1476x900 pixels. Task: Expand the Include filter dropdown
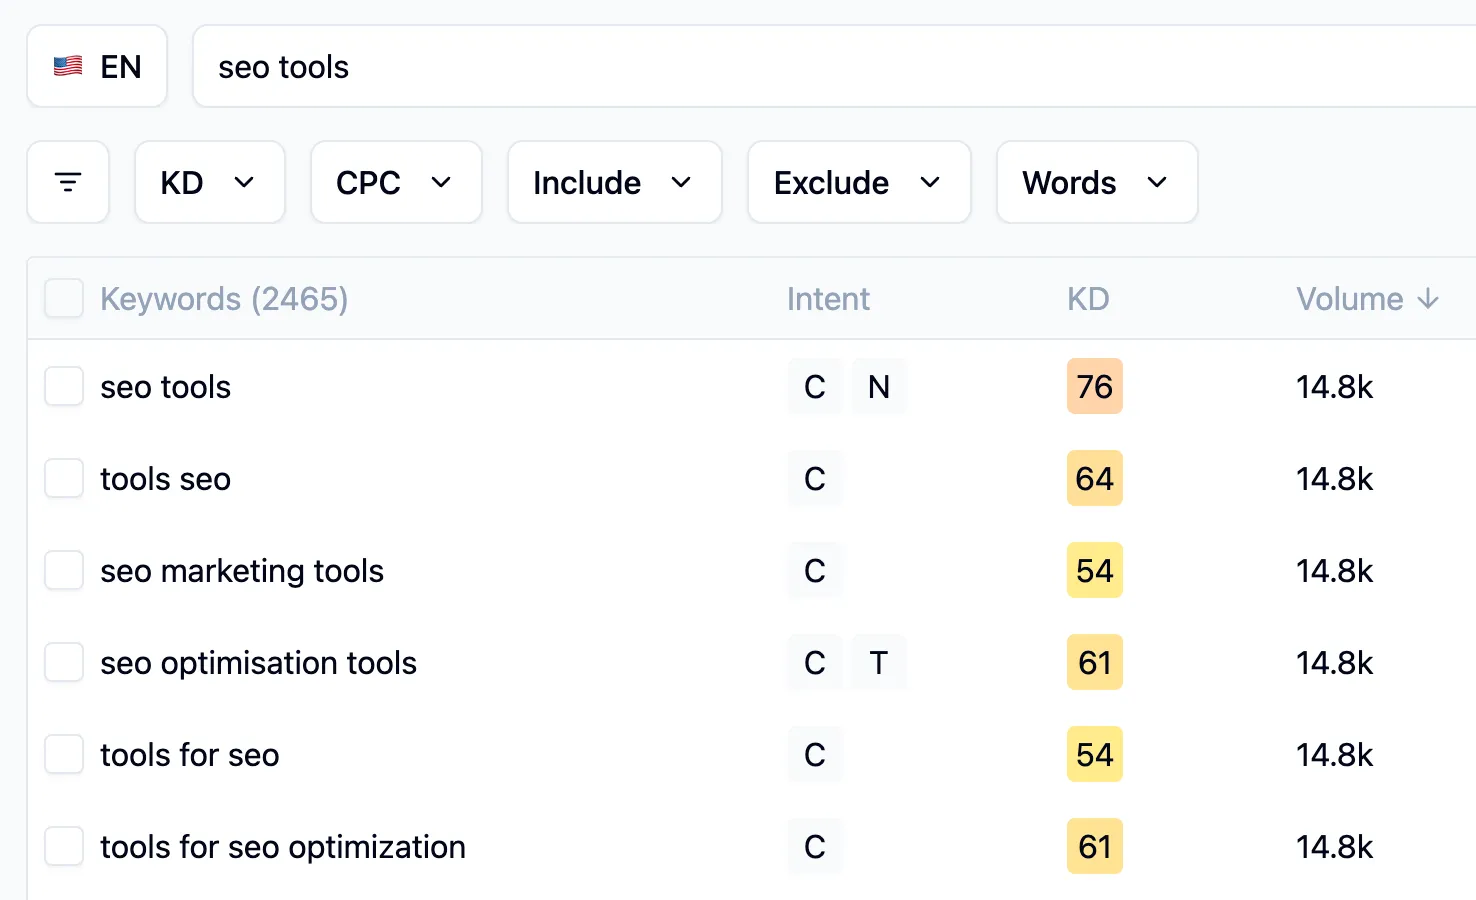click(x=615, y=182)
